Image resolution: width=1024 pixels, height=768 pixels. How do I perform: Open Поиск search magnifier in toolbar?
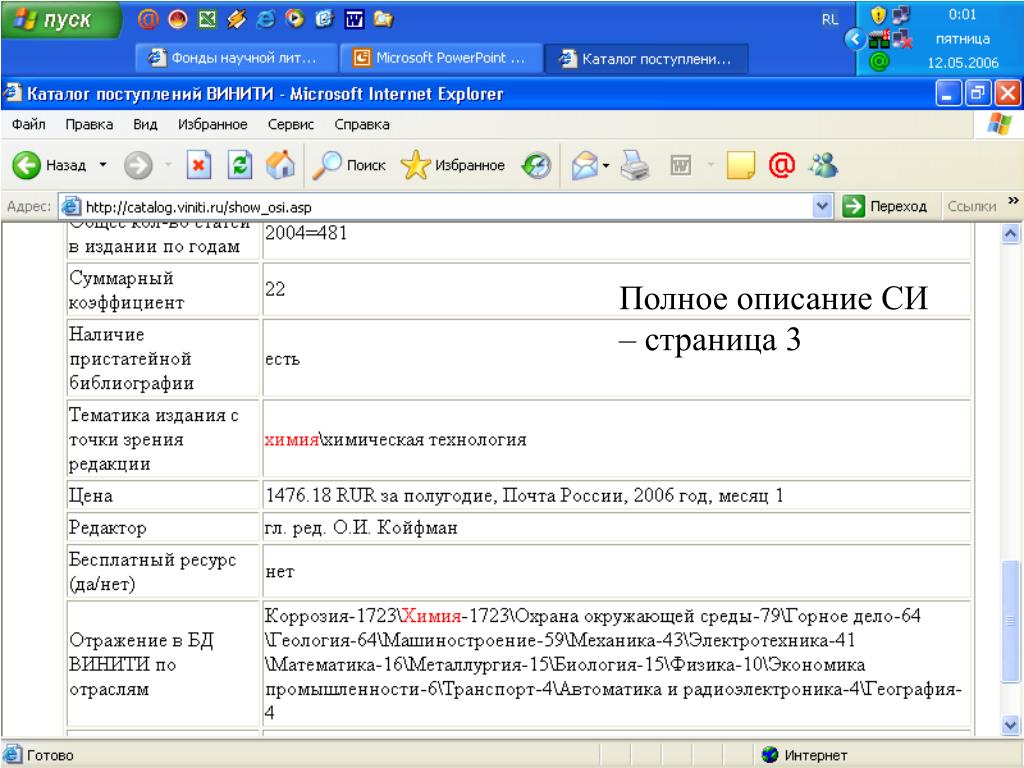(x=348, y=165)
